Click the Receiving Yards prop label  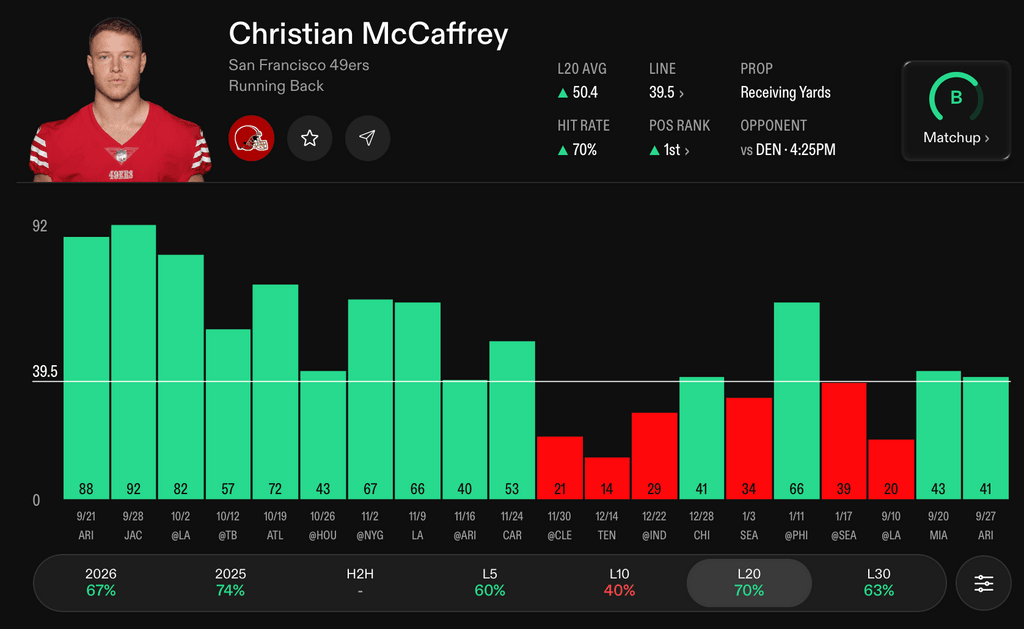click(785, 93)
